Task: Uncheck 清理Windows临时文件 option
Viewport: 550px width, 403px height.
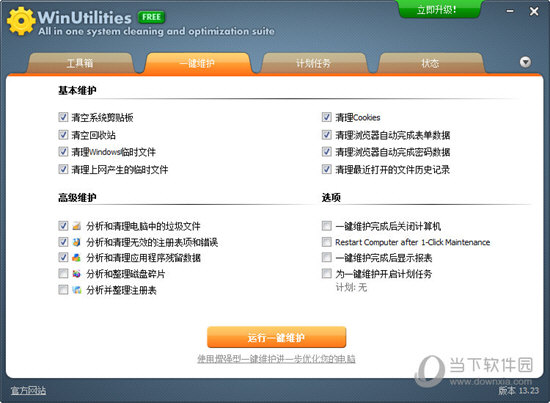Action: (63, 152)
